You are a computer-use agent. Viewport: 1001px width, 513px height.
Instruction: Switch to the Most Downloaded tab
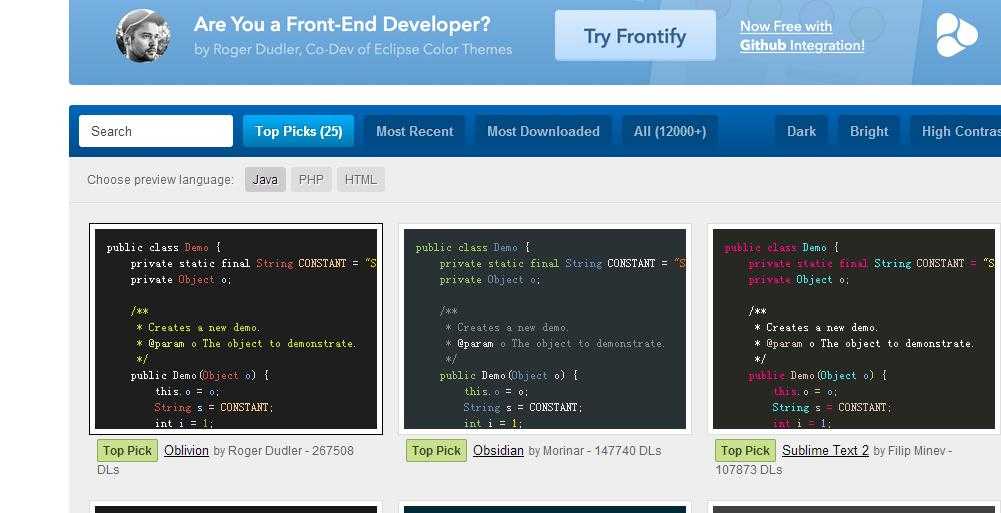coord(543,131)
